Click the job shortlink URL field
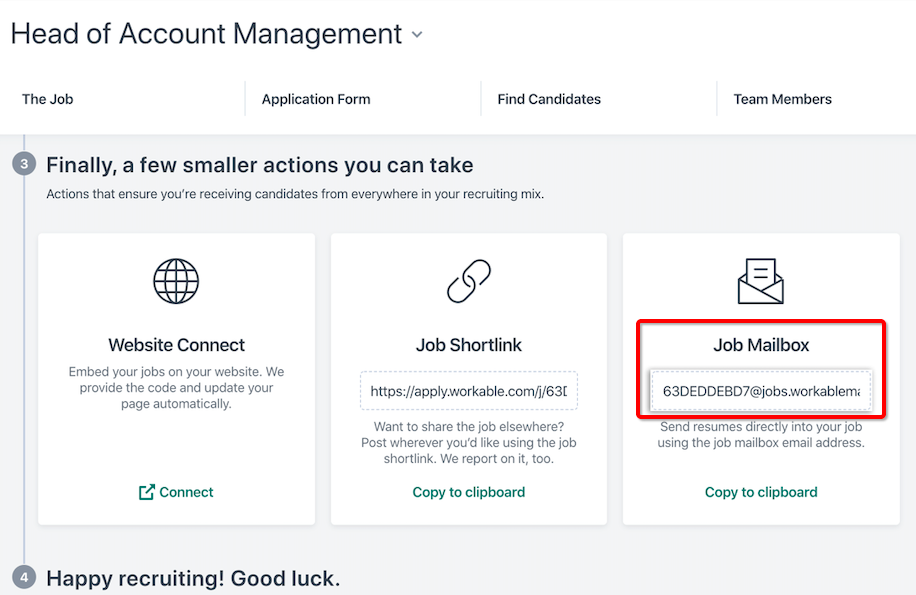Image resolution: width=916 pixels, height=595 pixels. 469,391
